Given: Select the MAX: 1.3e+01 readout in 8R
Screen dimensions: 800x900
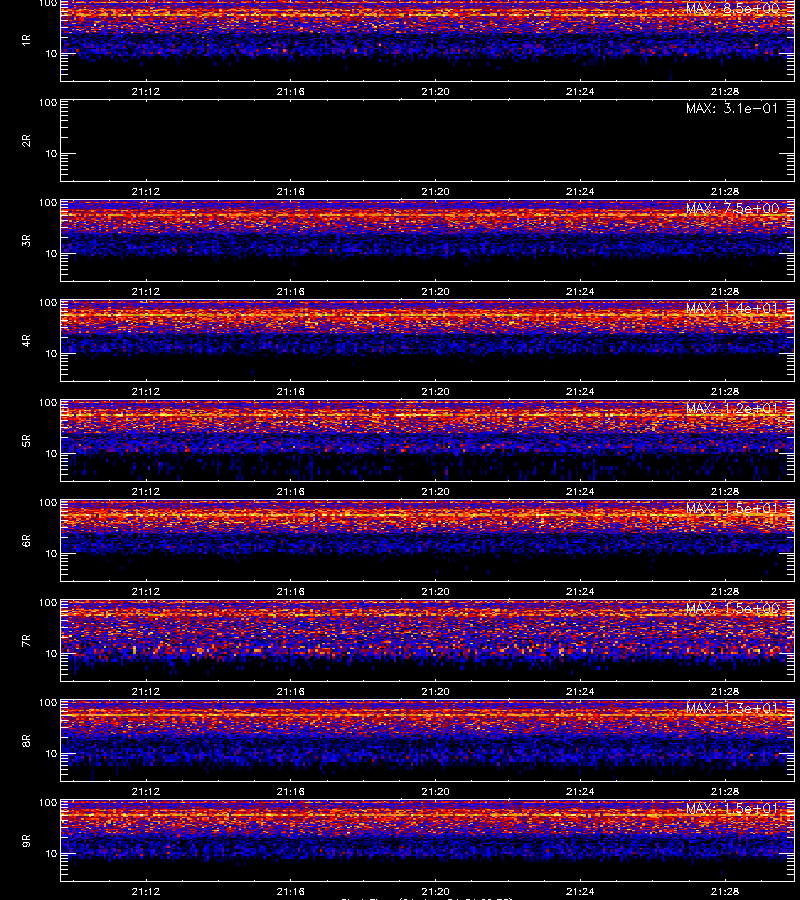Looking at the screenshot, I should (x=732, y=708).
